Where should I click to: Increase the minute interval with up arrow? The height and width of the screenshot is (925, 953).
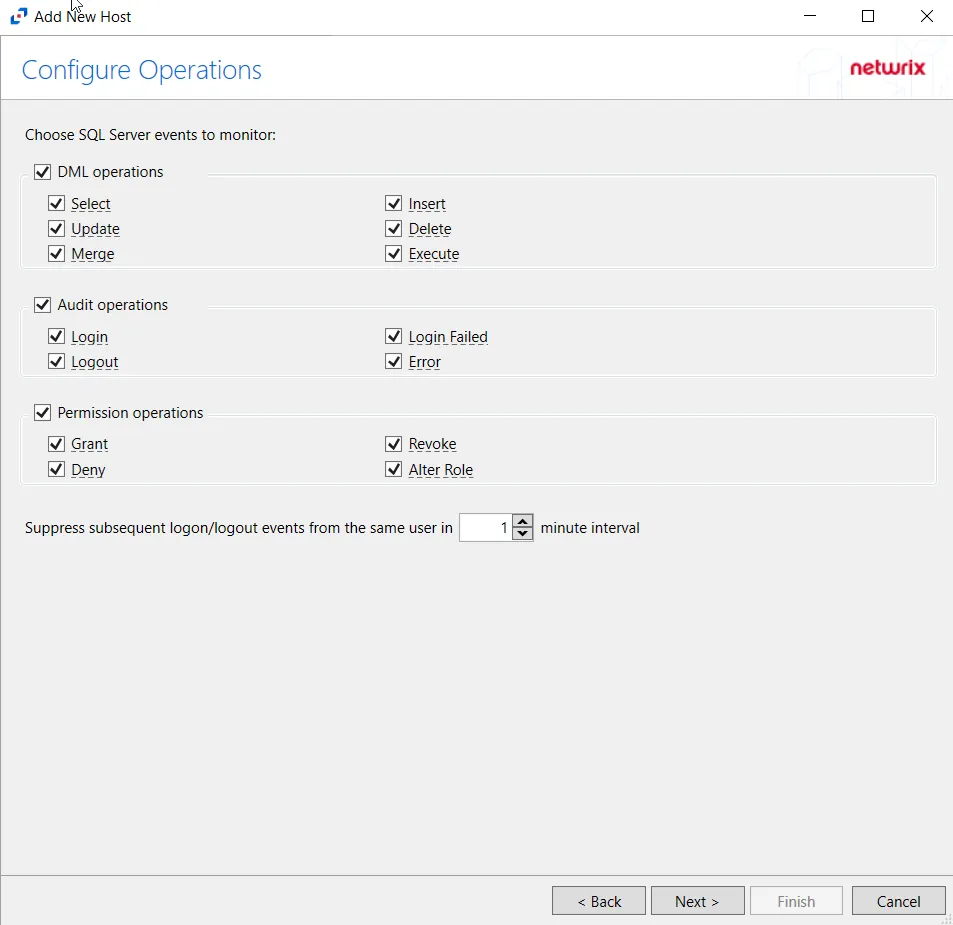point(523,521)
